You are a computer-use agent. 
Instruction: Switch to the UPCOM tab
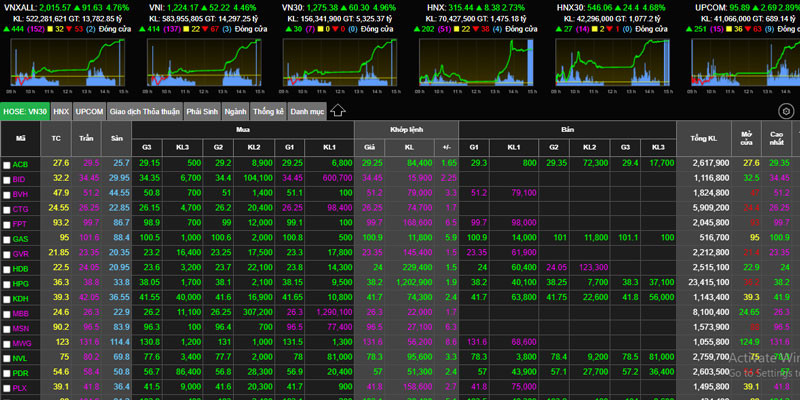90,111
